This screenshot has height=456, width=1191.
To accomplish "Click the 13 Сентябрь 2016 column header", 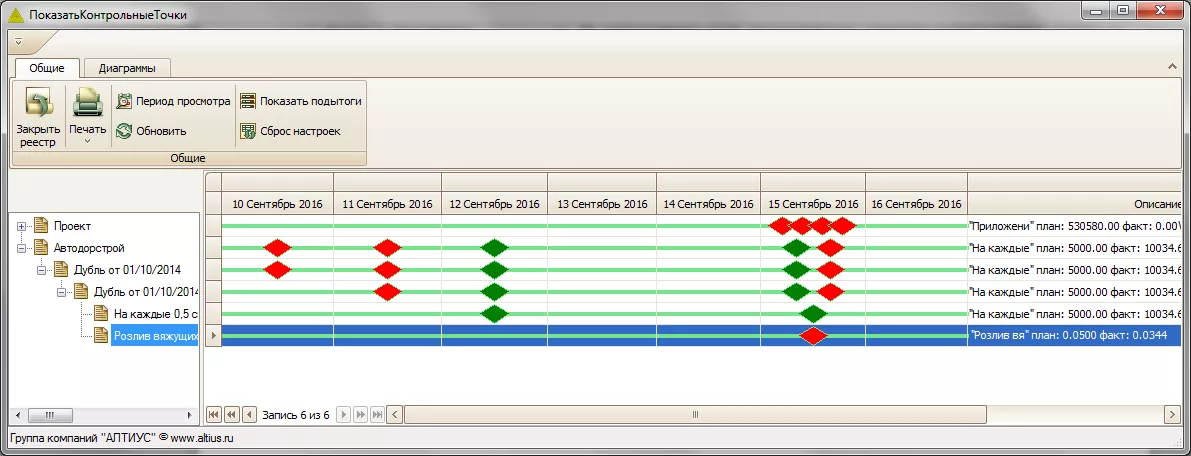I will click(x=602, y=204).
